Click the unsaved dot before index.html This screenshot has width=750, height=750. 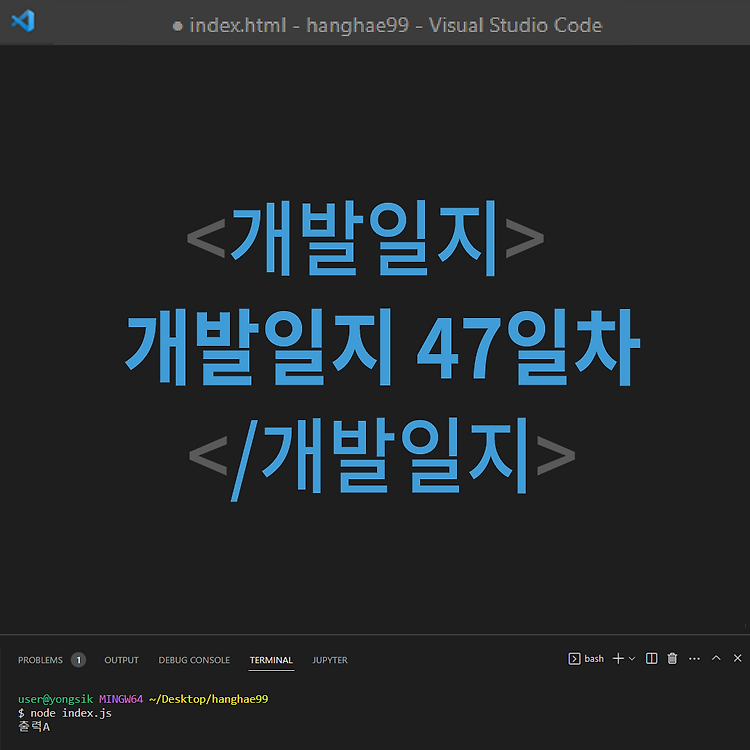click(177, 26)
